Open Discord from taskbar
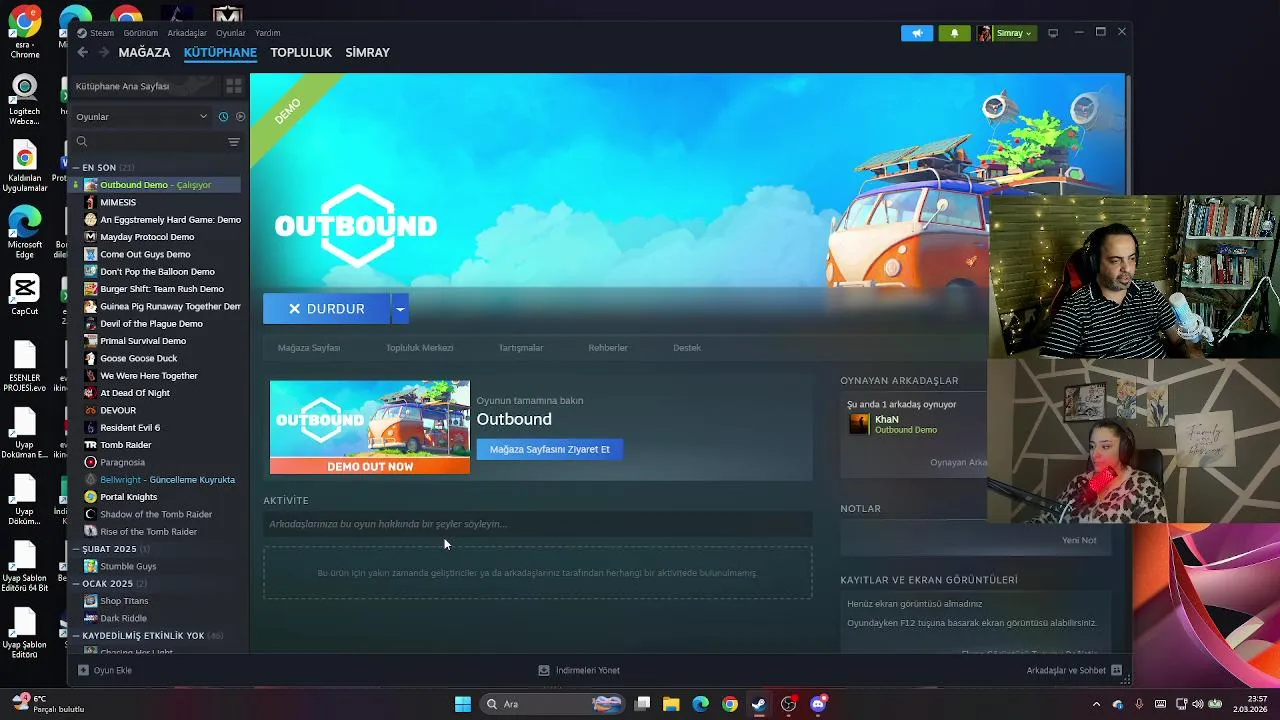 click(x=818, y=704)
